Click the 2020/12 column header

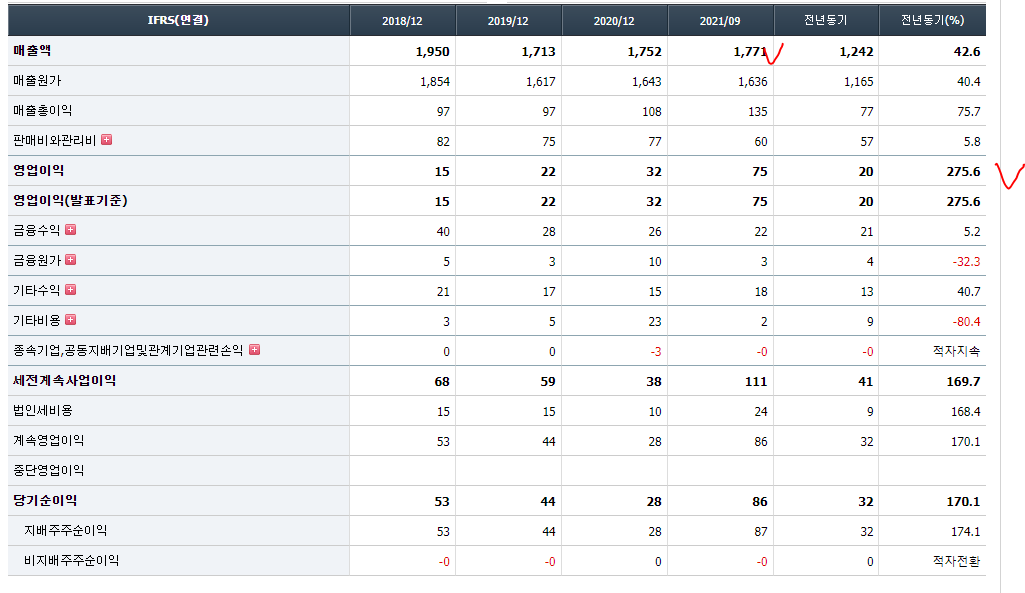(x=614, y=20)
